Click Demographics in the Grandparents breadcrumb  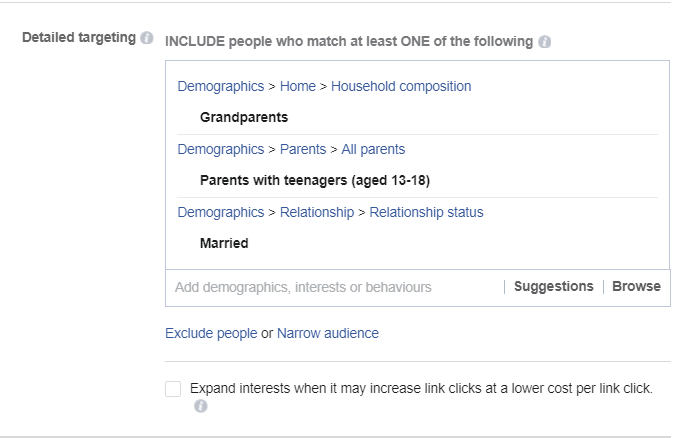pos(221,86)
